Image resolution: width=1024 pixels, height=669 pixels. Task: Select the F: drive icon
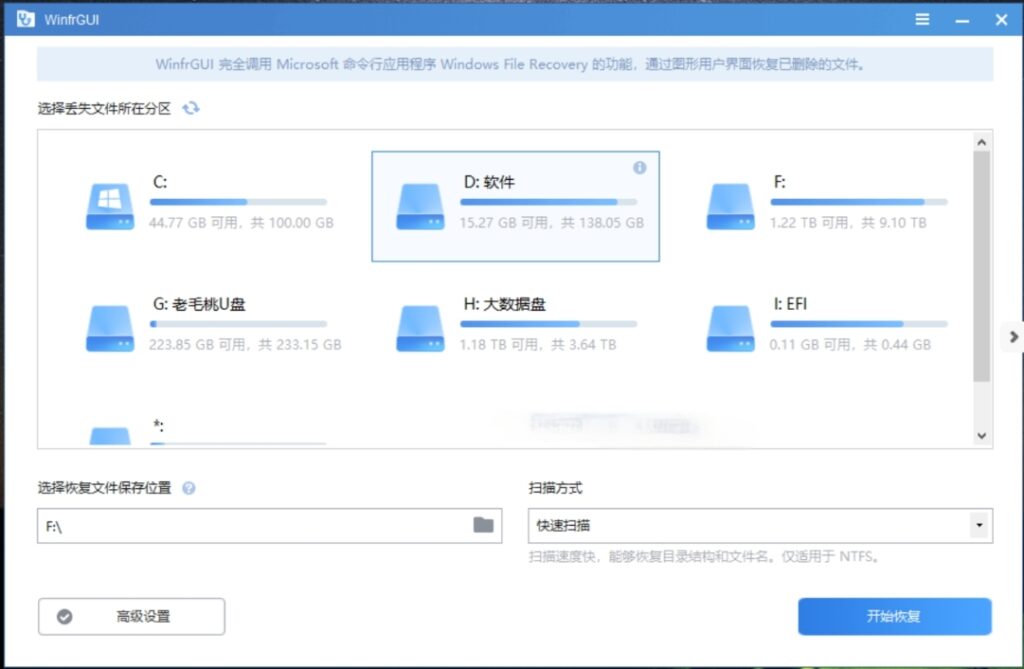pos(730,206)
